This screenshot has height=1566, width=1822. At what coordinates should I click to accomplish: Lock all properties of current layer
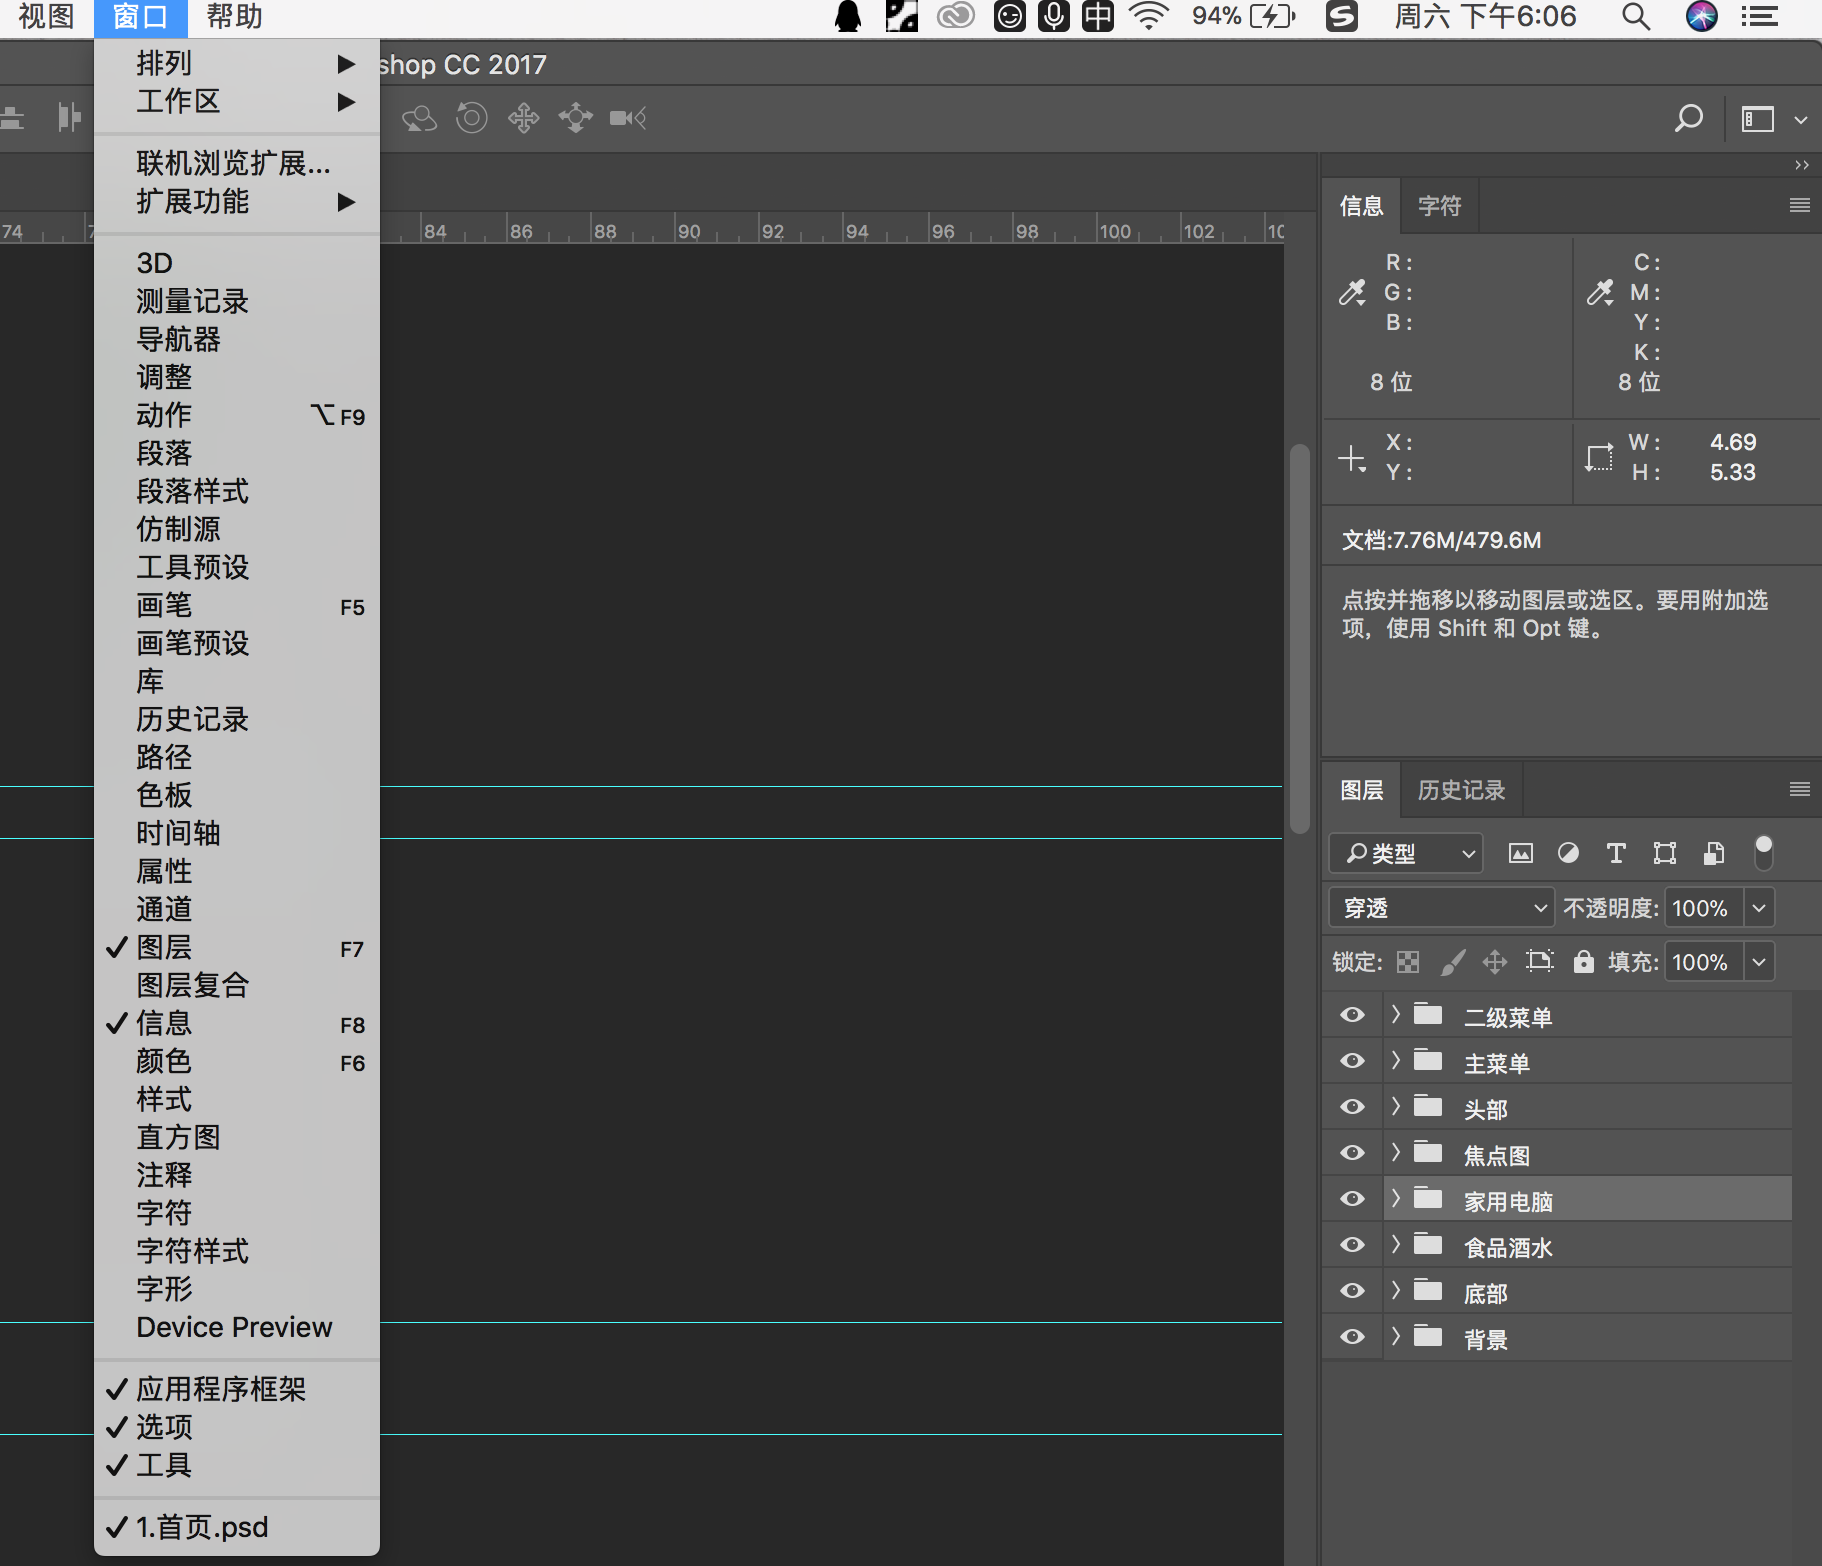(1583, 961)
